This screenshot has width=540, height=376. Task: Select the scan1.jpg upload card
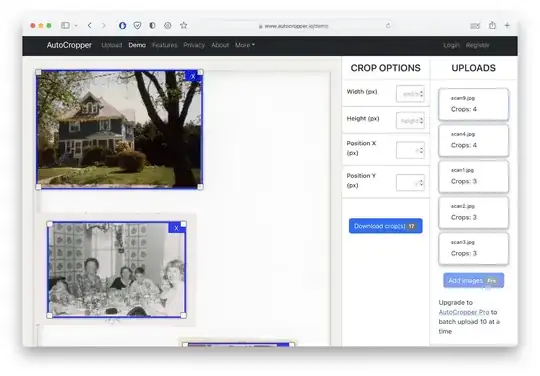(474, 177)
